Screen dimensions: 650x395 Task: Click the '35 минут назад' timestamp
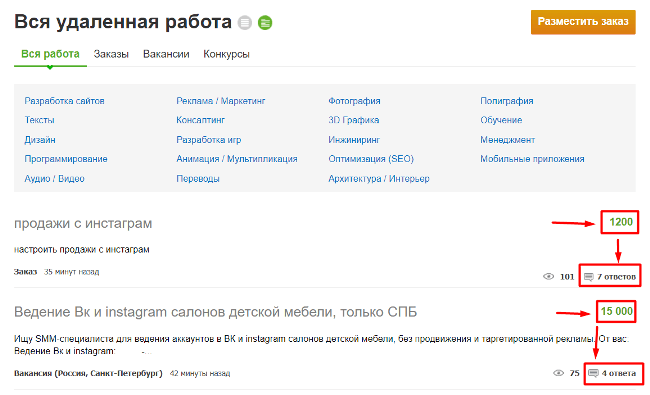[x=71, y=272]
